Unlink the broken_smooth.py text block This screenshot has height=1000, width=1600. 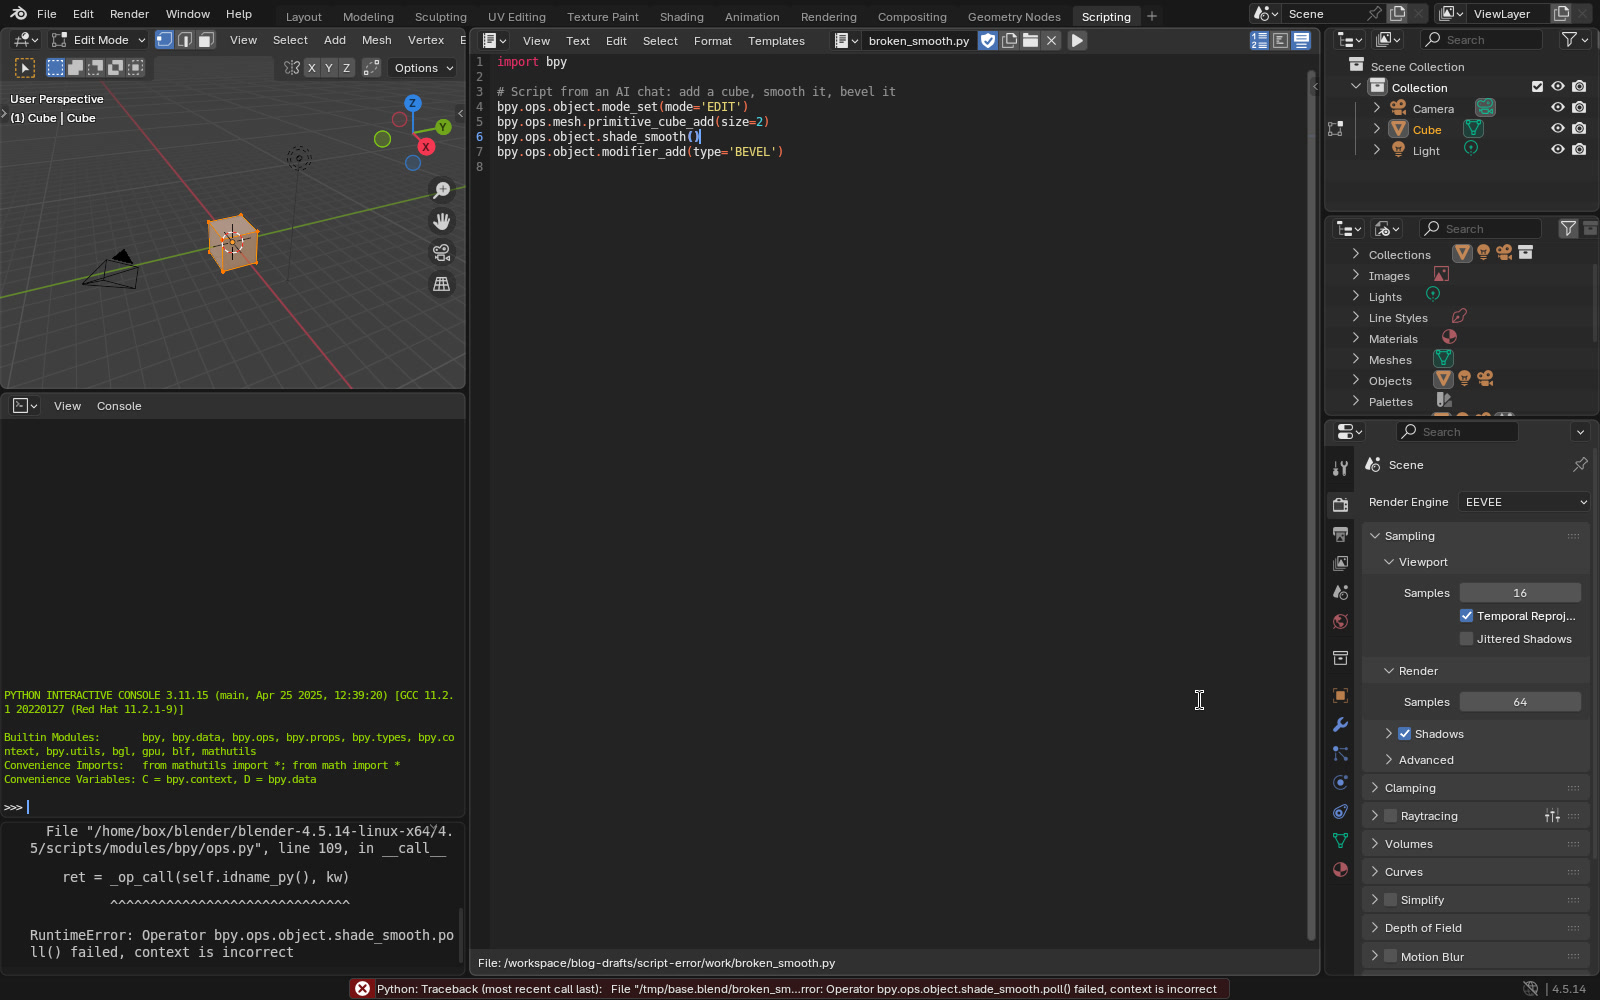(x=1051, y=41)
